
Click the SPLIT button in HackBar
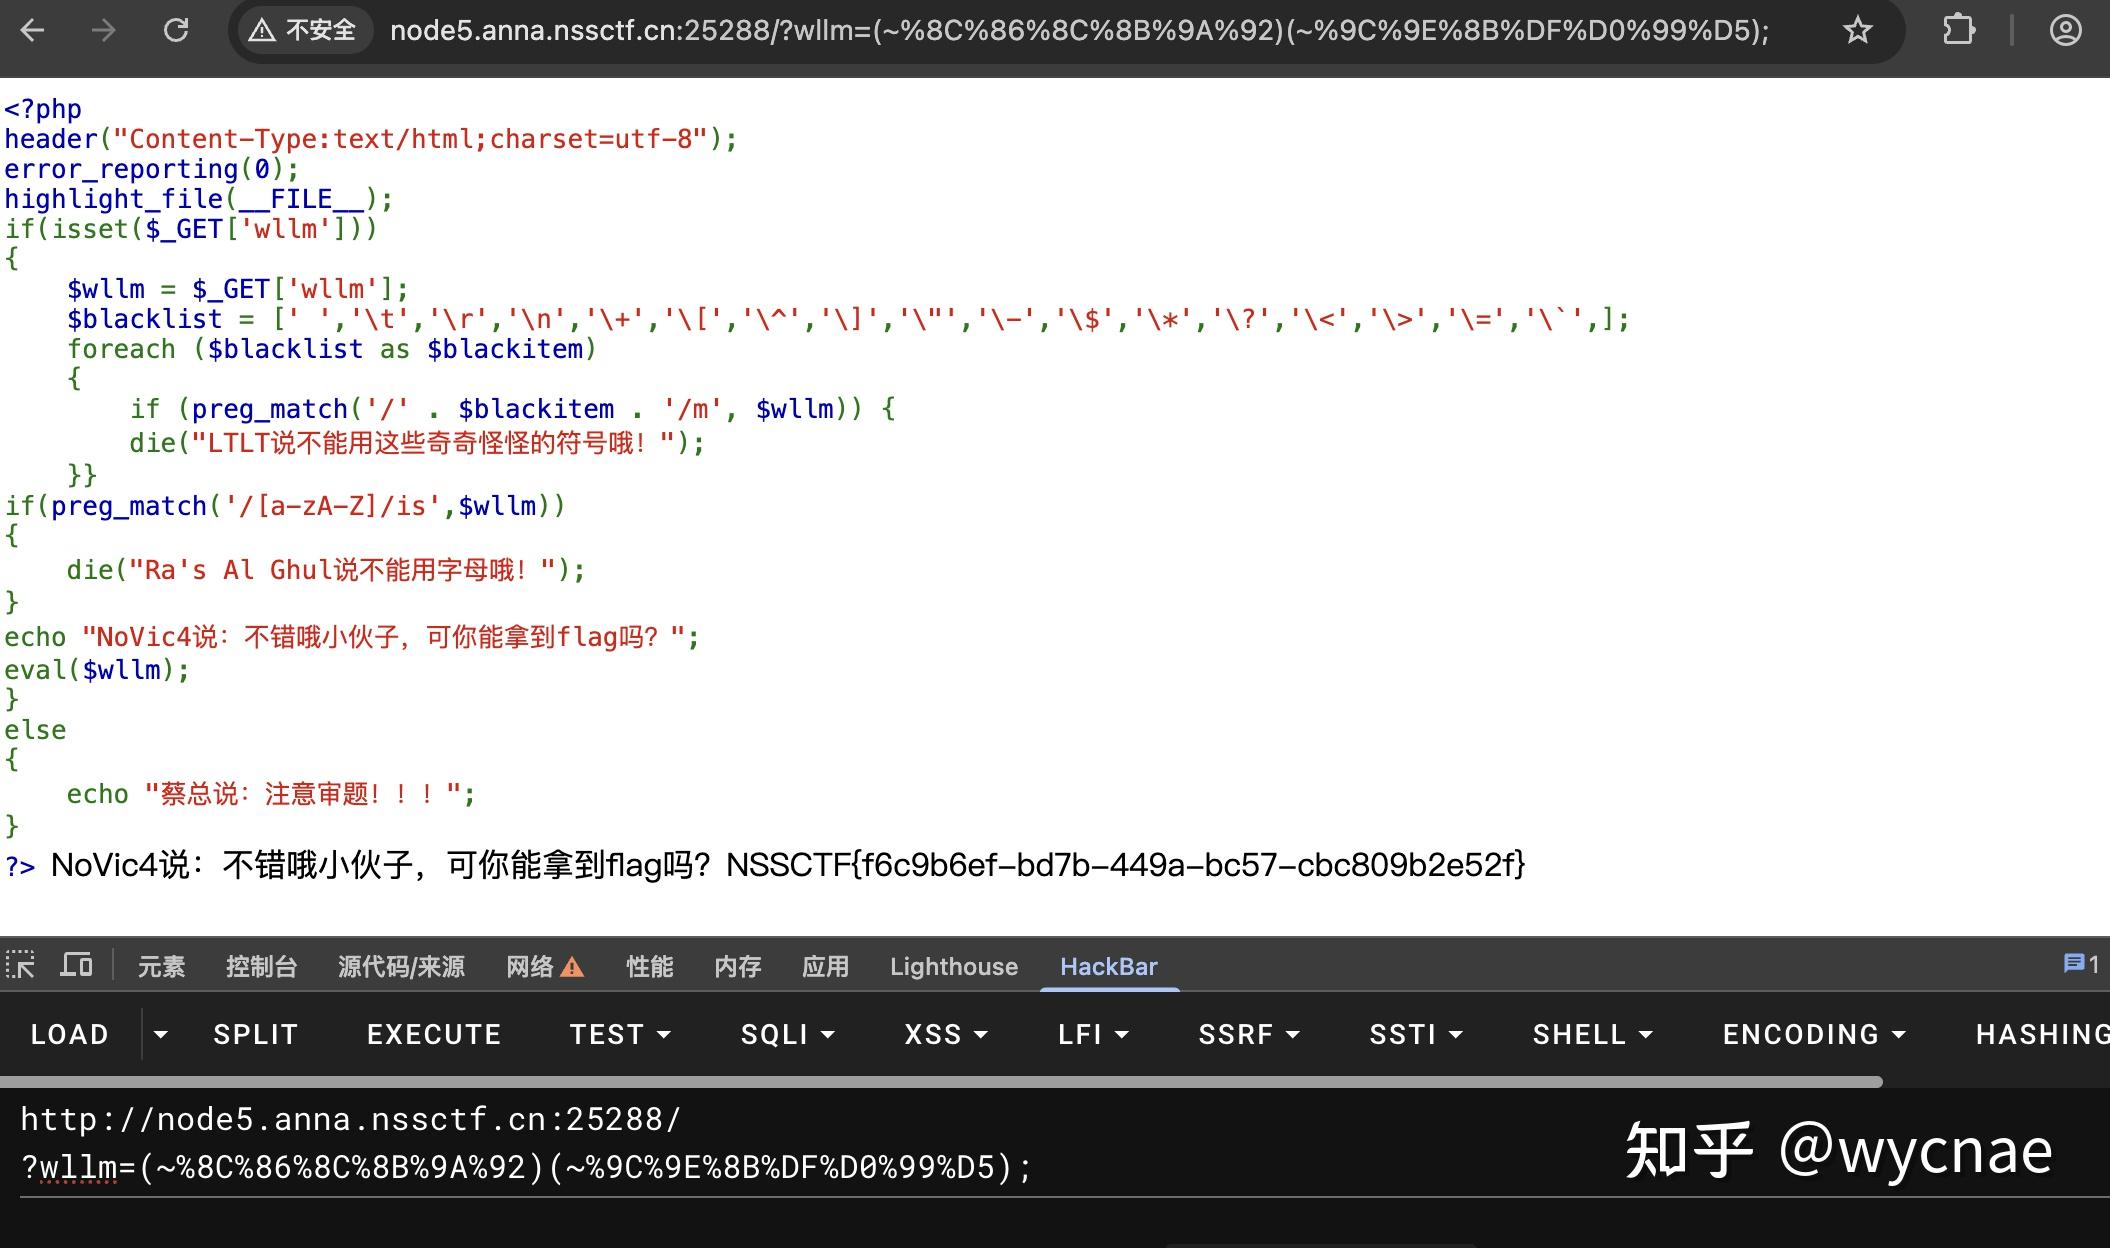tap(254, 1035)
